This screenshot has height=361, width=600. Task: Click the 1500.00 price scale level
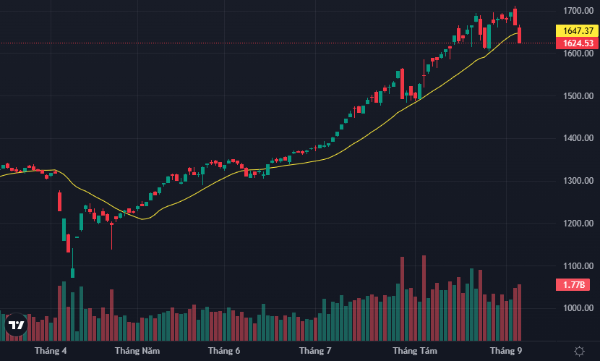pos(578,96)
